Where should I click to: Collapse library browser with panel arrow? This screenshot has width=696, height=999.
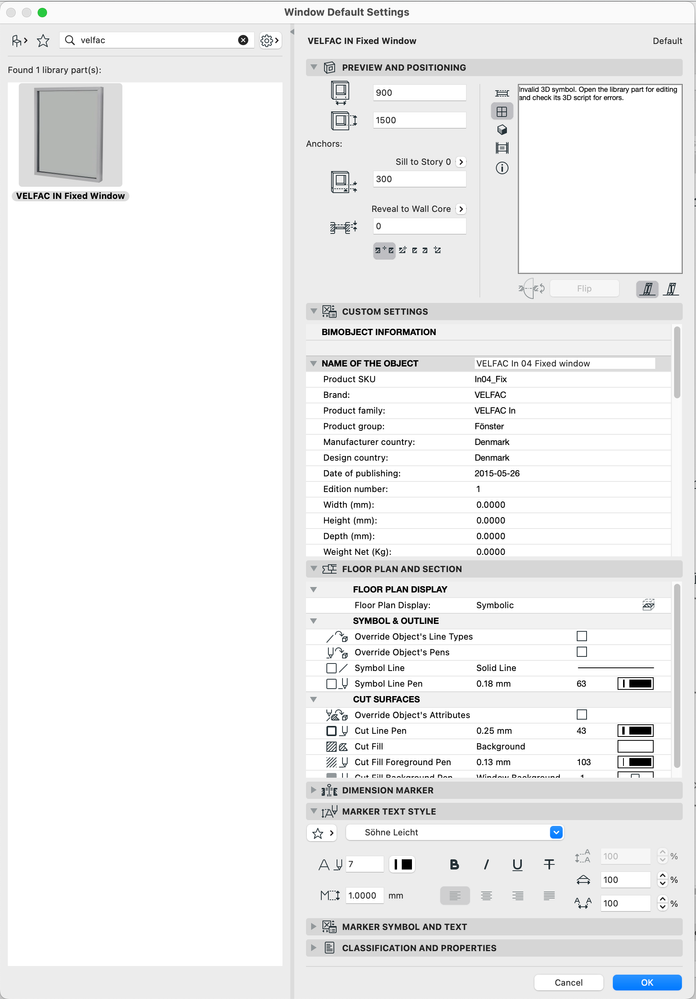292,32
